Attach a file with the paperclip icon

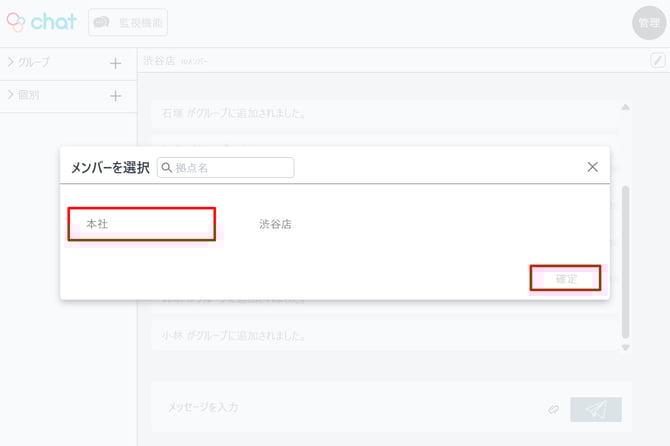[552, 409]
